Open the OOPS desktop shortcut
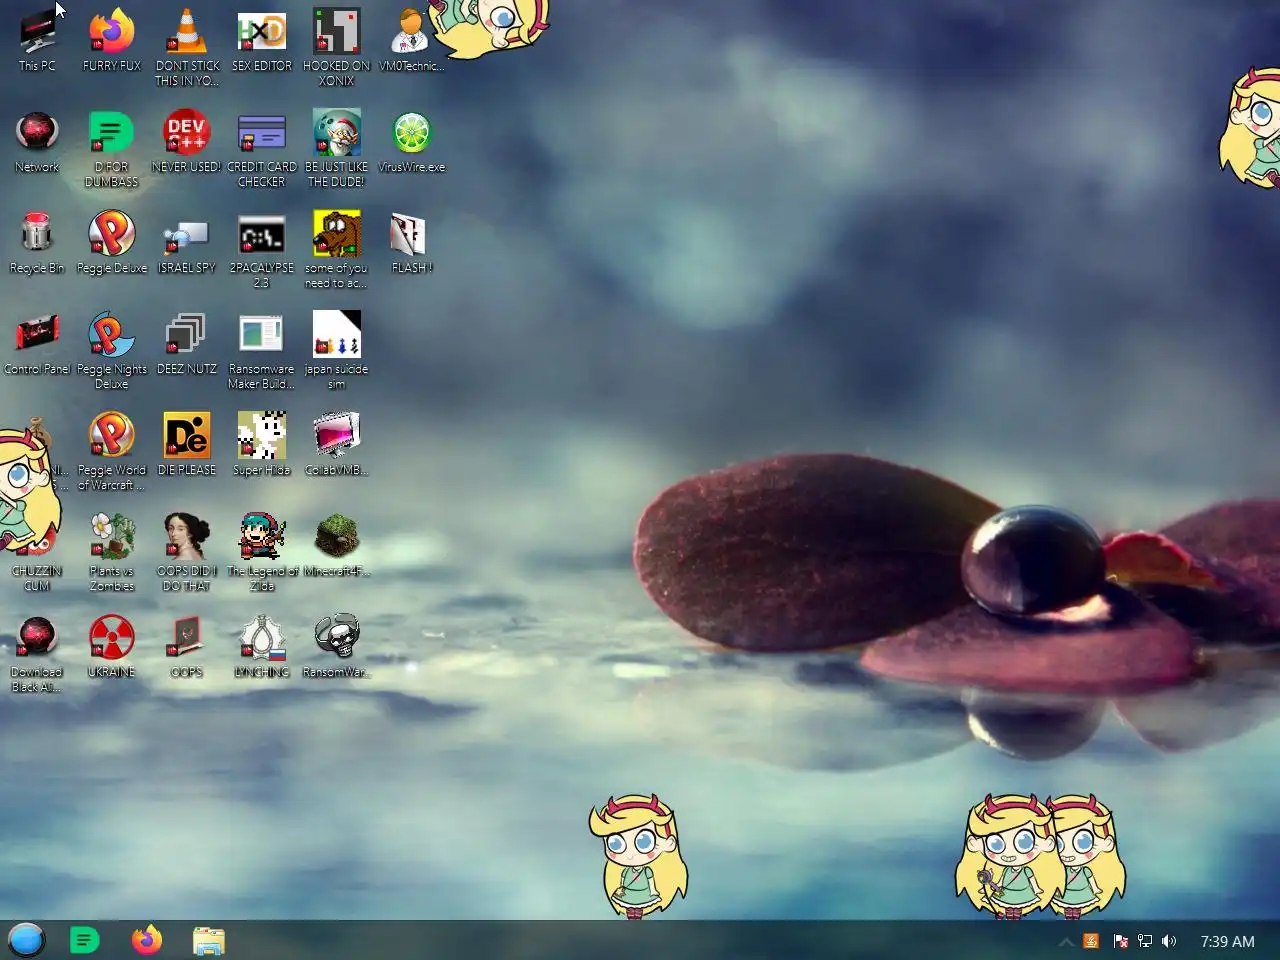Viewport: 1280px width, 960px height. point(187,647)
